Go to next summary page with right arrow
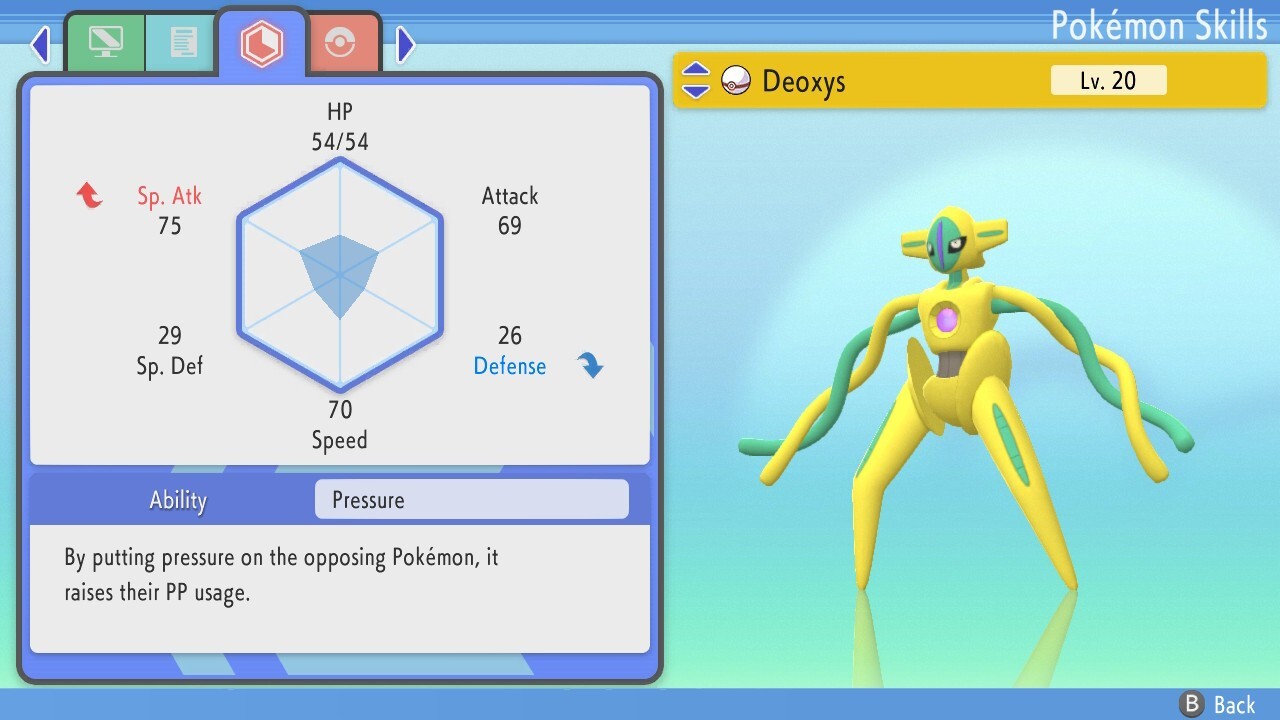The height and width of the screenshot is (720, 1280). click(x=405, y=44)
